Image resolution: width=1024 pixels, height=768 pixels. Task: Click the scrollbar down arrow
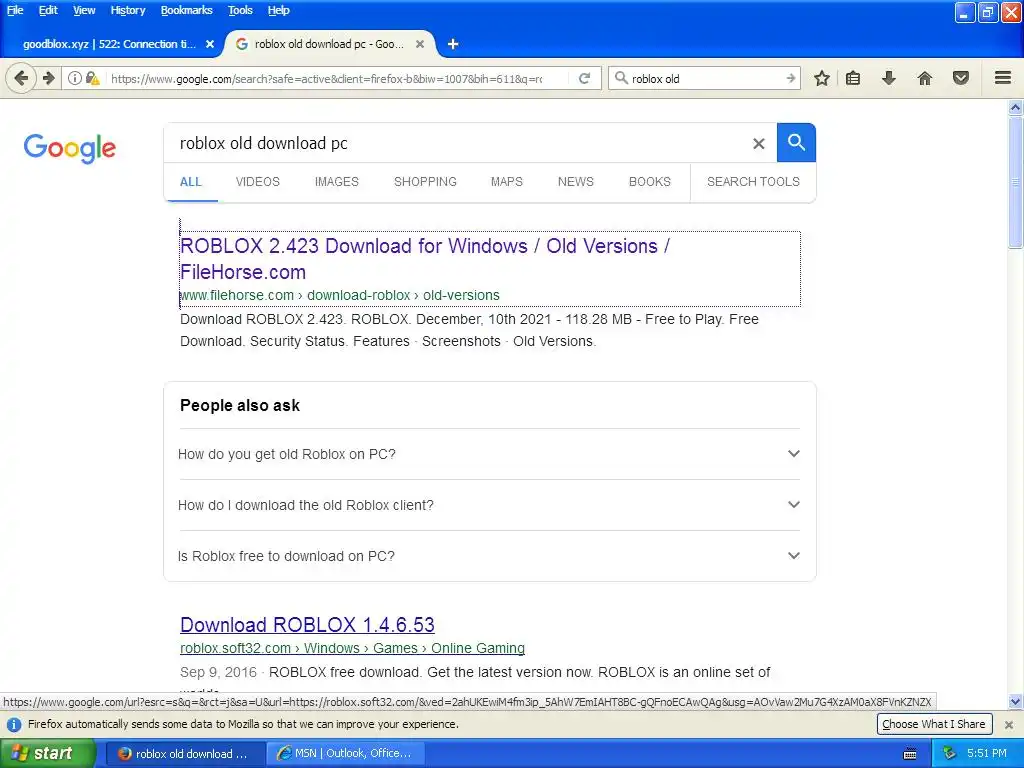coord(1016,702)
